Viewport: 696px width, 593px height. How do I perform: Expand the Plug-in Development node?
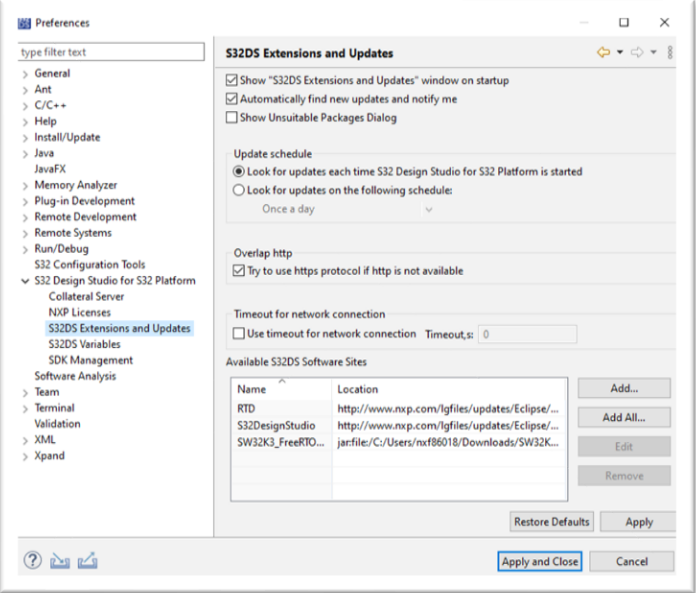click(25, 202)
